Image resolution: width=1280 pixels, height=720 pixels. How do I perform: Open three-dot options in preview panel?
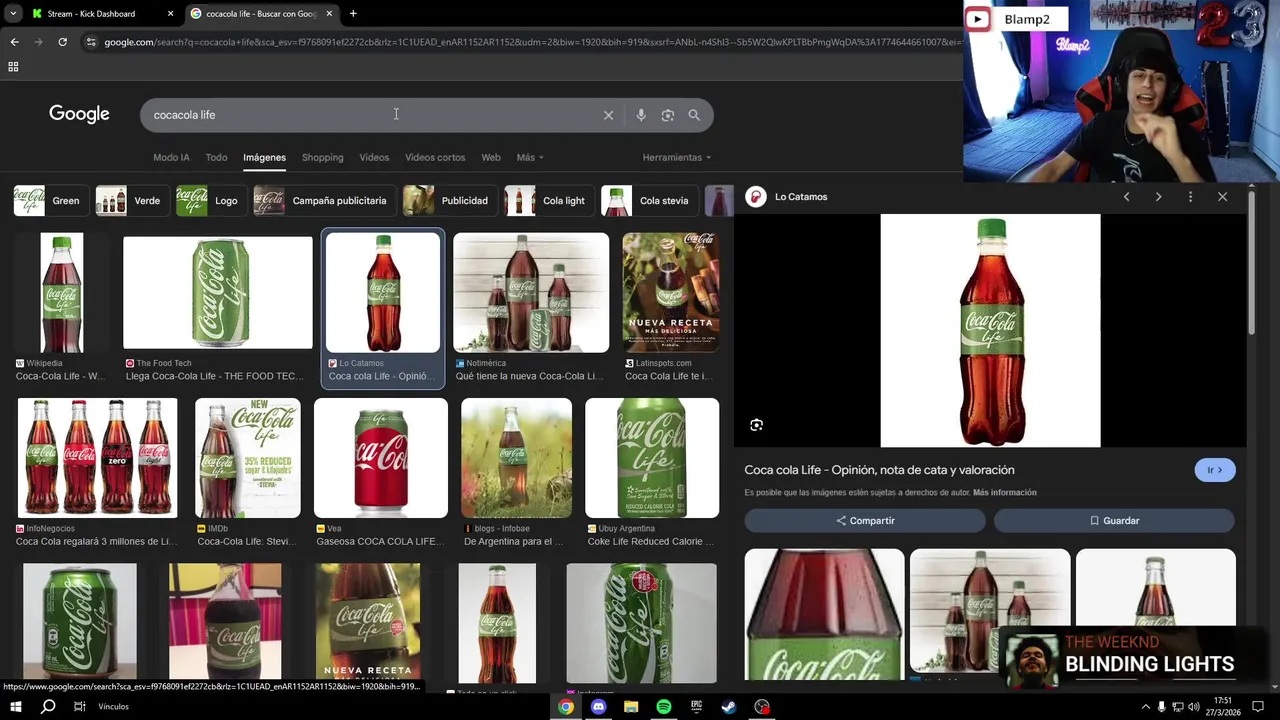1190,197
